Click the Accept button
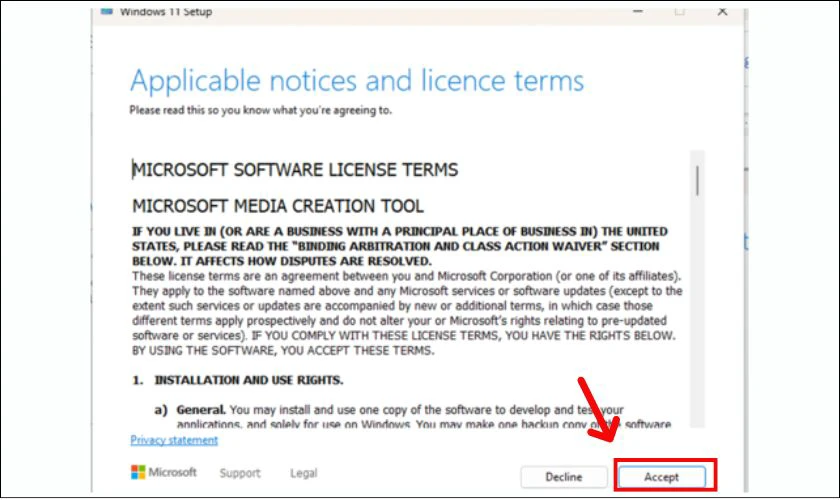This screenshot has width=840, height=500. tap(662, 476)
